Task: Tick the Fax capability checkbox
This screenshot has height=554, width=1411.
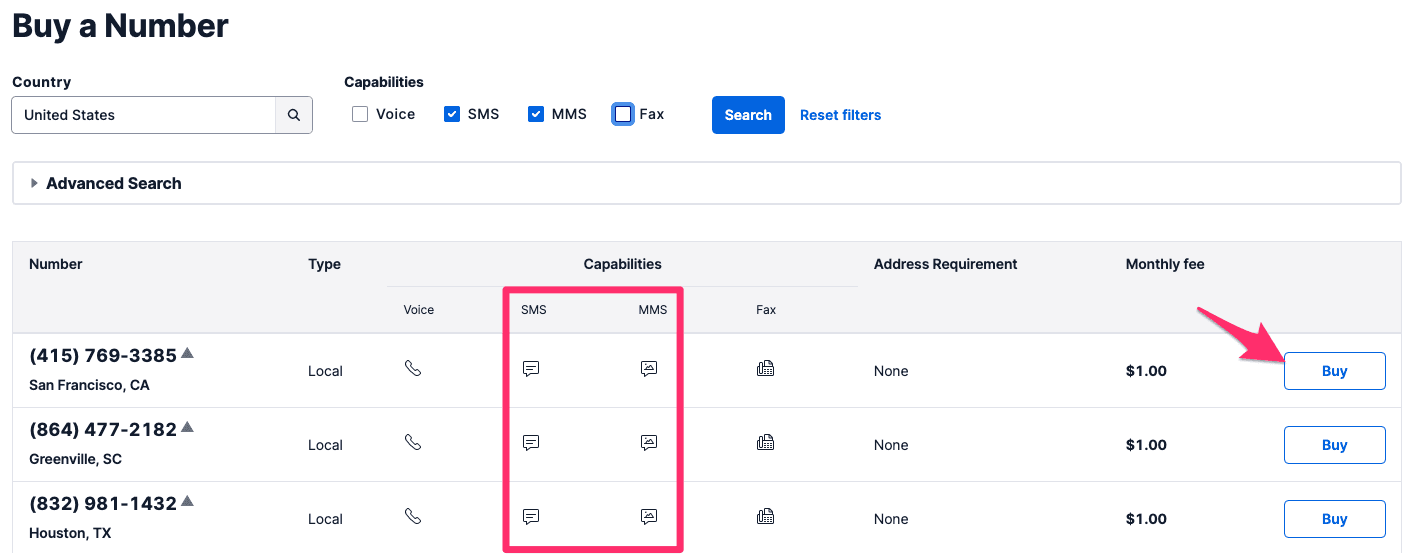Action: coord(623,114)
